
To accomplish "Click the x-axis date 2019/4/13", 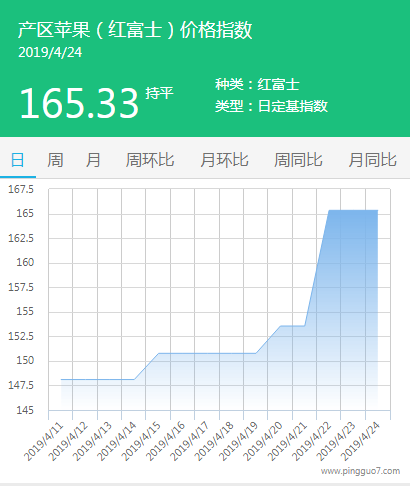I will pos(92,442).
